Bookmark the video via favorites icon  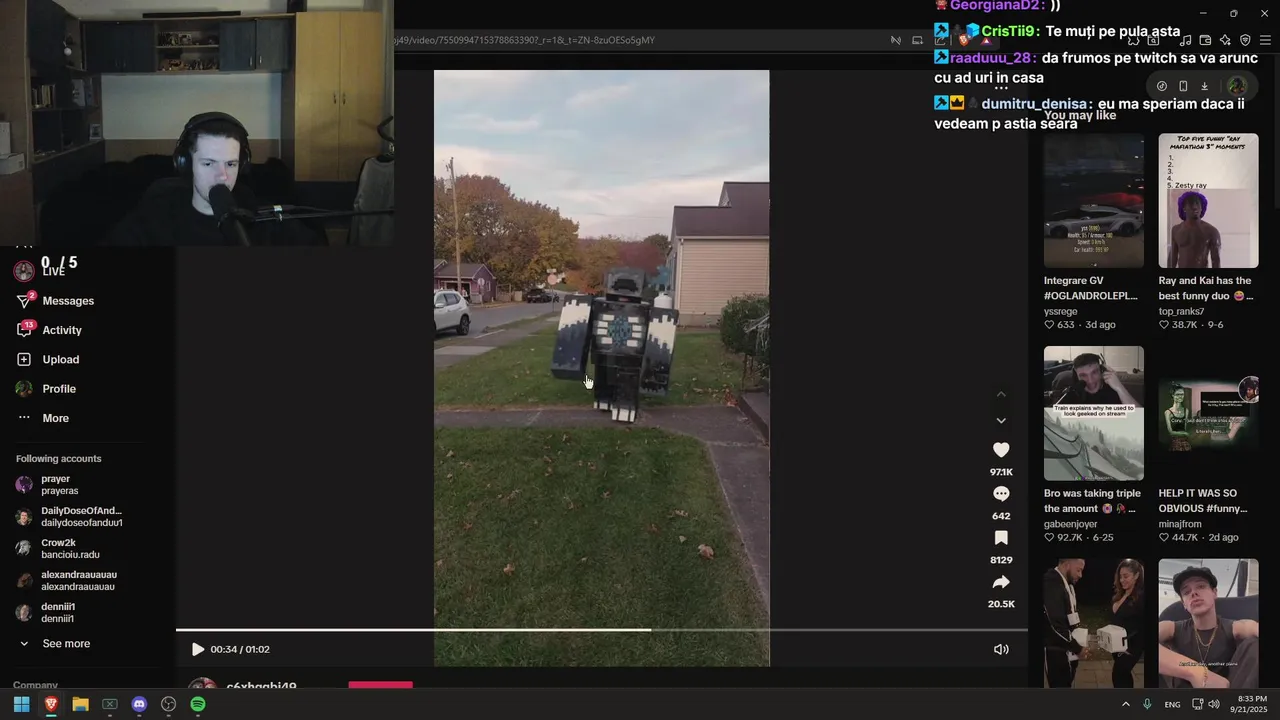(1001, 538)
